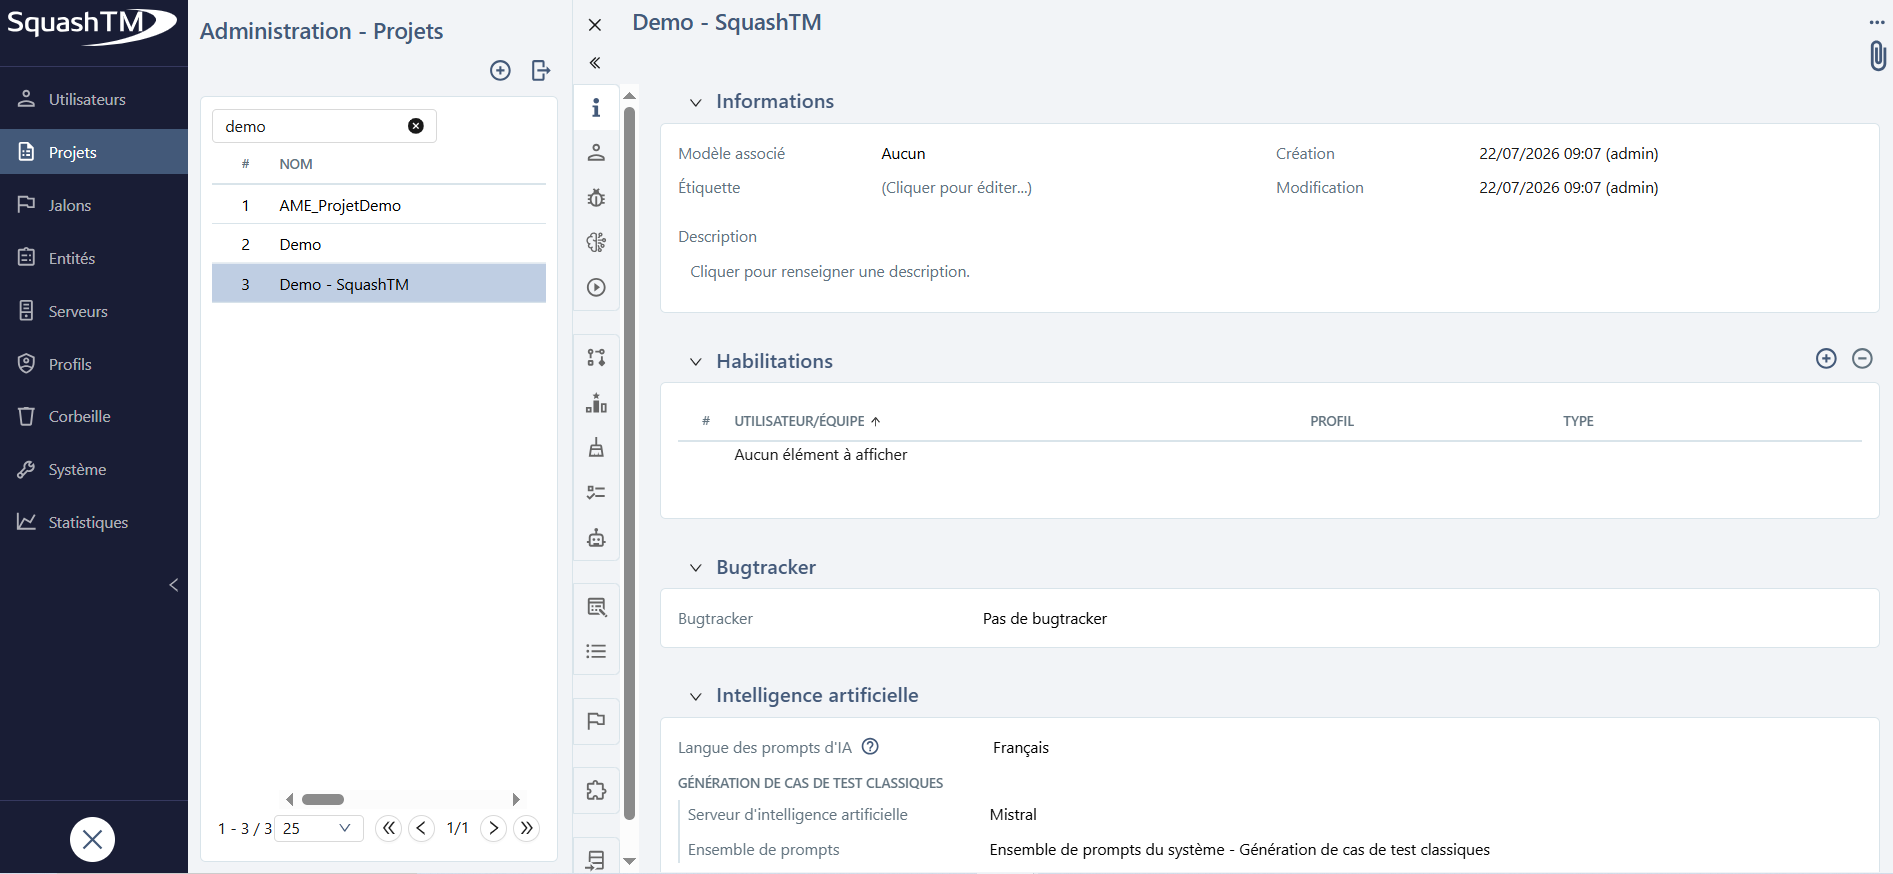
Task: Select the AME_ProjetDemo row
Action: (x=379, y=205)
